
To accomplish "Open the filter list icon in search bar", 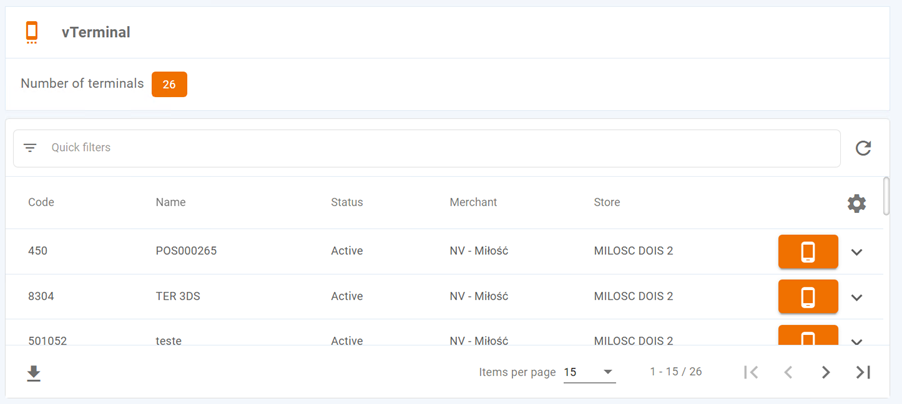I will [x=30, y=148].
